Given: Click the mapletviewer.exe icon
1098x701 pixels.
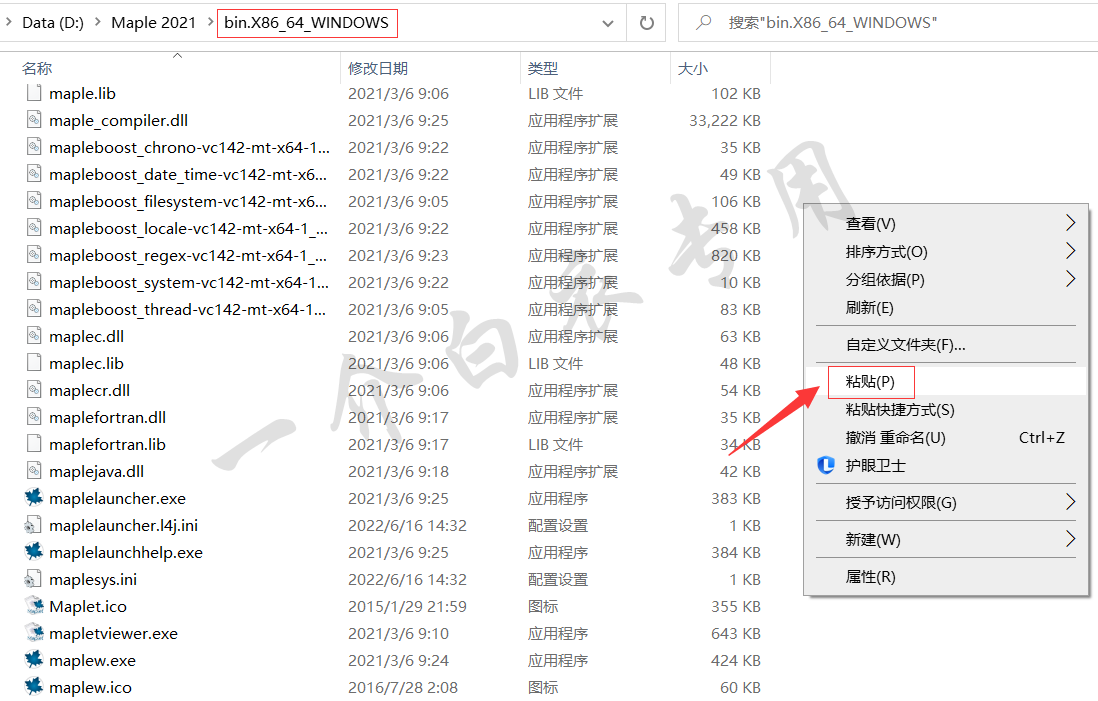Looking at the screenshot, I should (x=34, y=633).
